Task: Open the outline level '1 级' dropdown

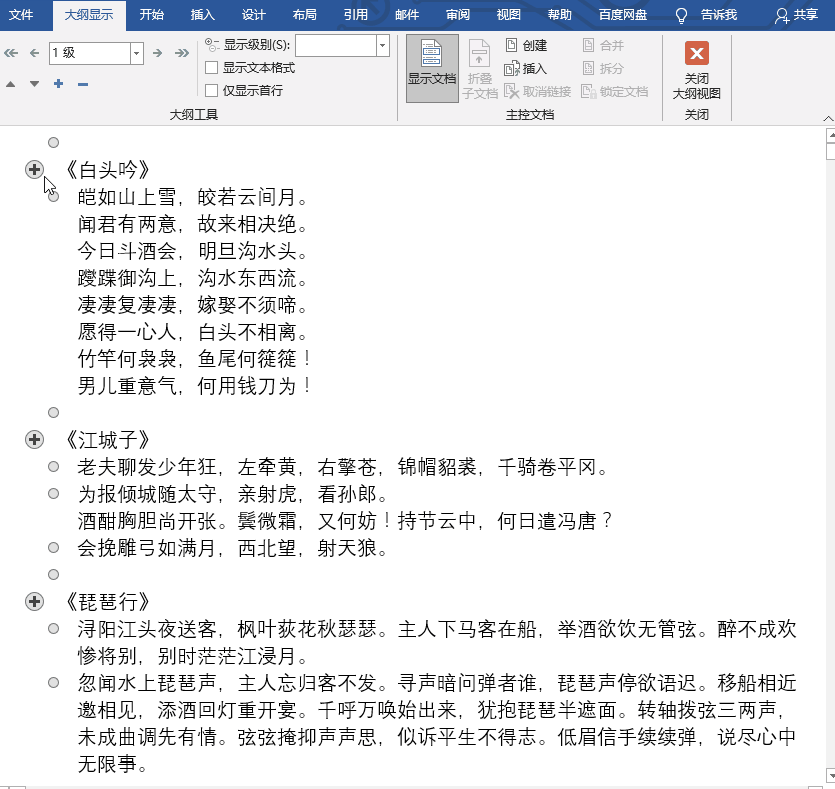Action: point(136,52)
